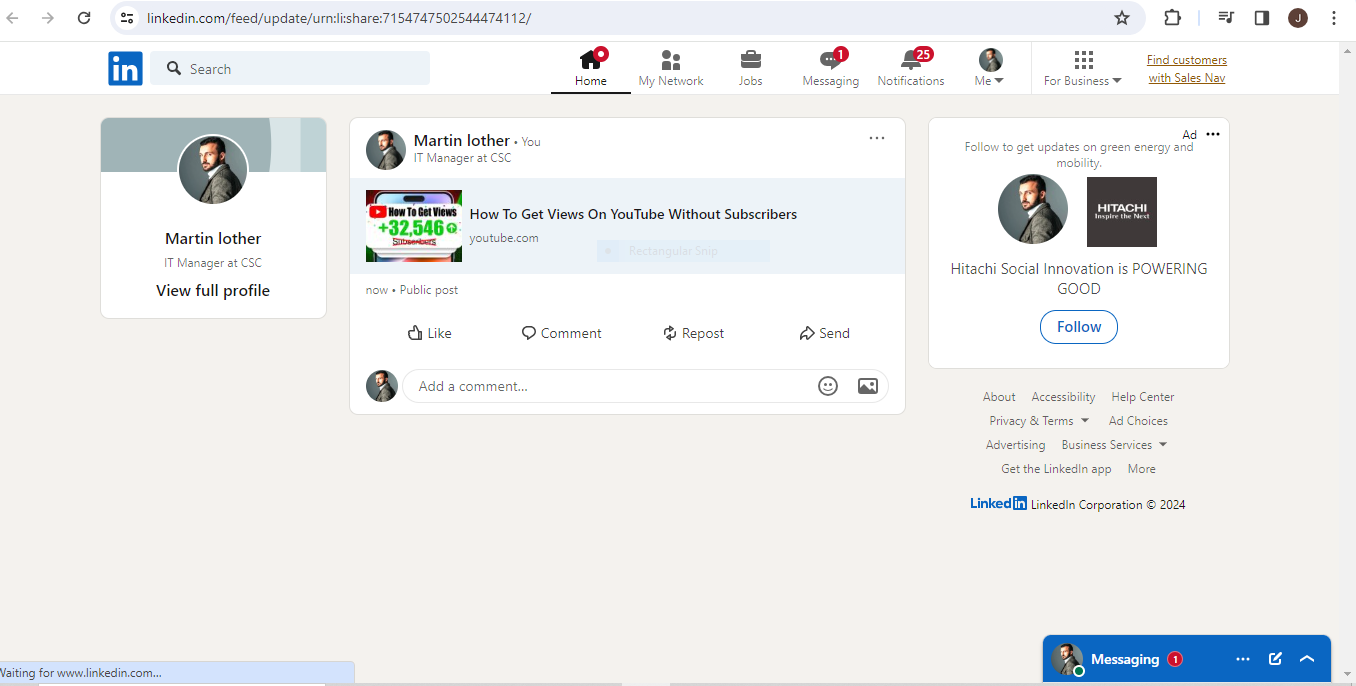Toggle the Chrome side panel icon
Image resolution: width=1356 pixels, height=686 pixels.
[1262, 18]
